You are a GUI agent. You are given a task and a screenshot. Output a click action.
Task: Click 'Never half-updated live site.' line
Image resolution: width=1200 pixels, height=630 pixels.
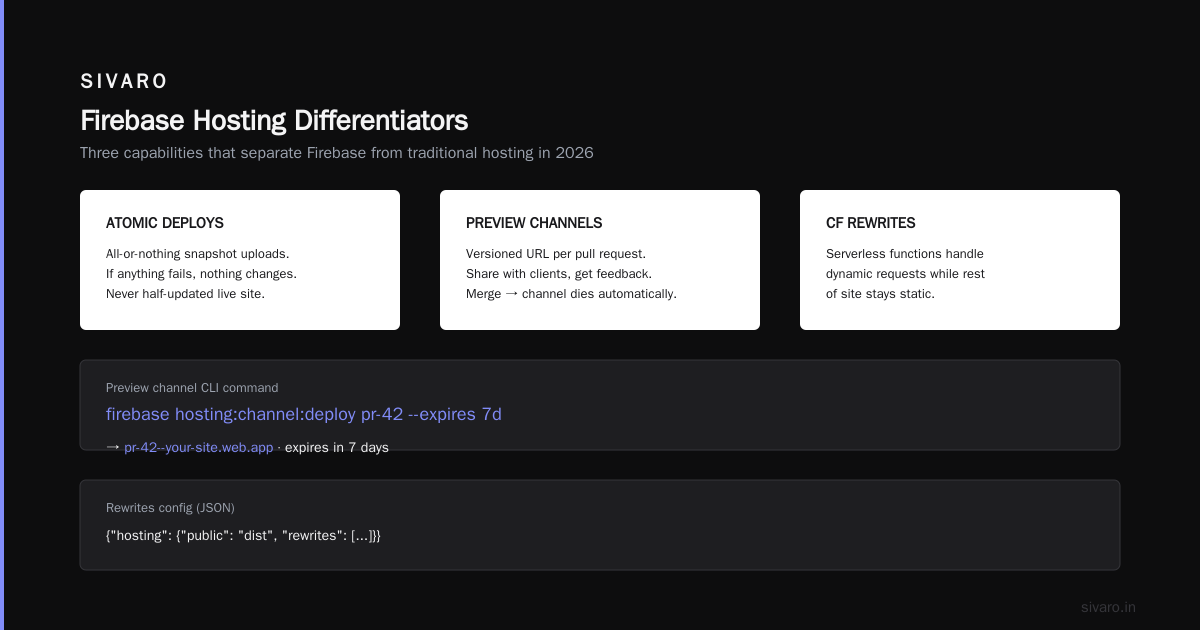tap(185, 294)
